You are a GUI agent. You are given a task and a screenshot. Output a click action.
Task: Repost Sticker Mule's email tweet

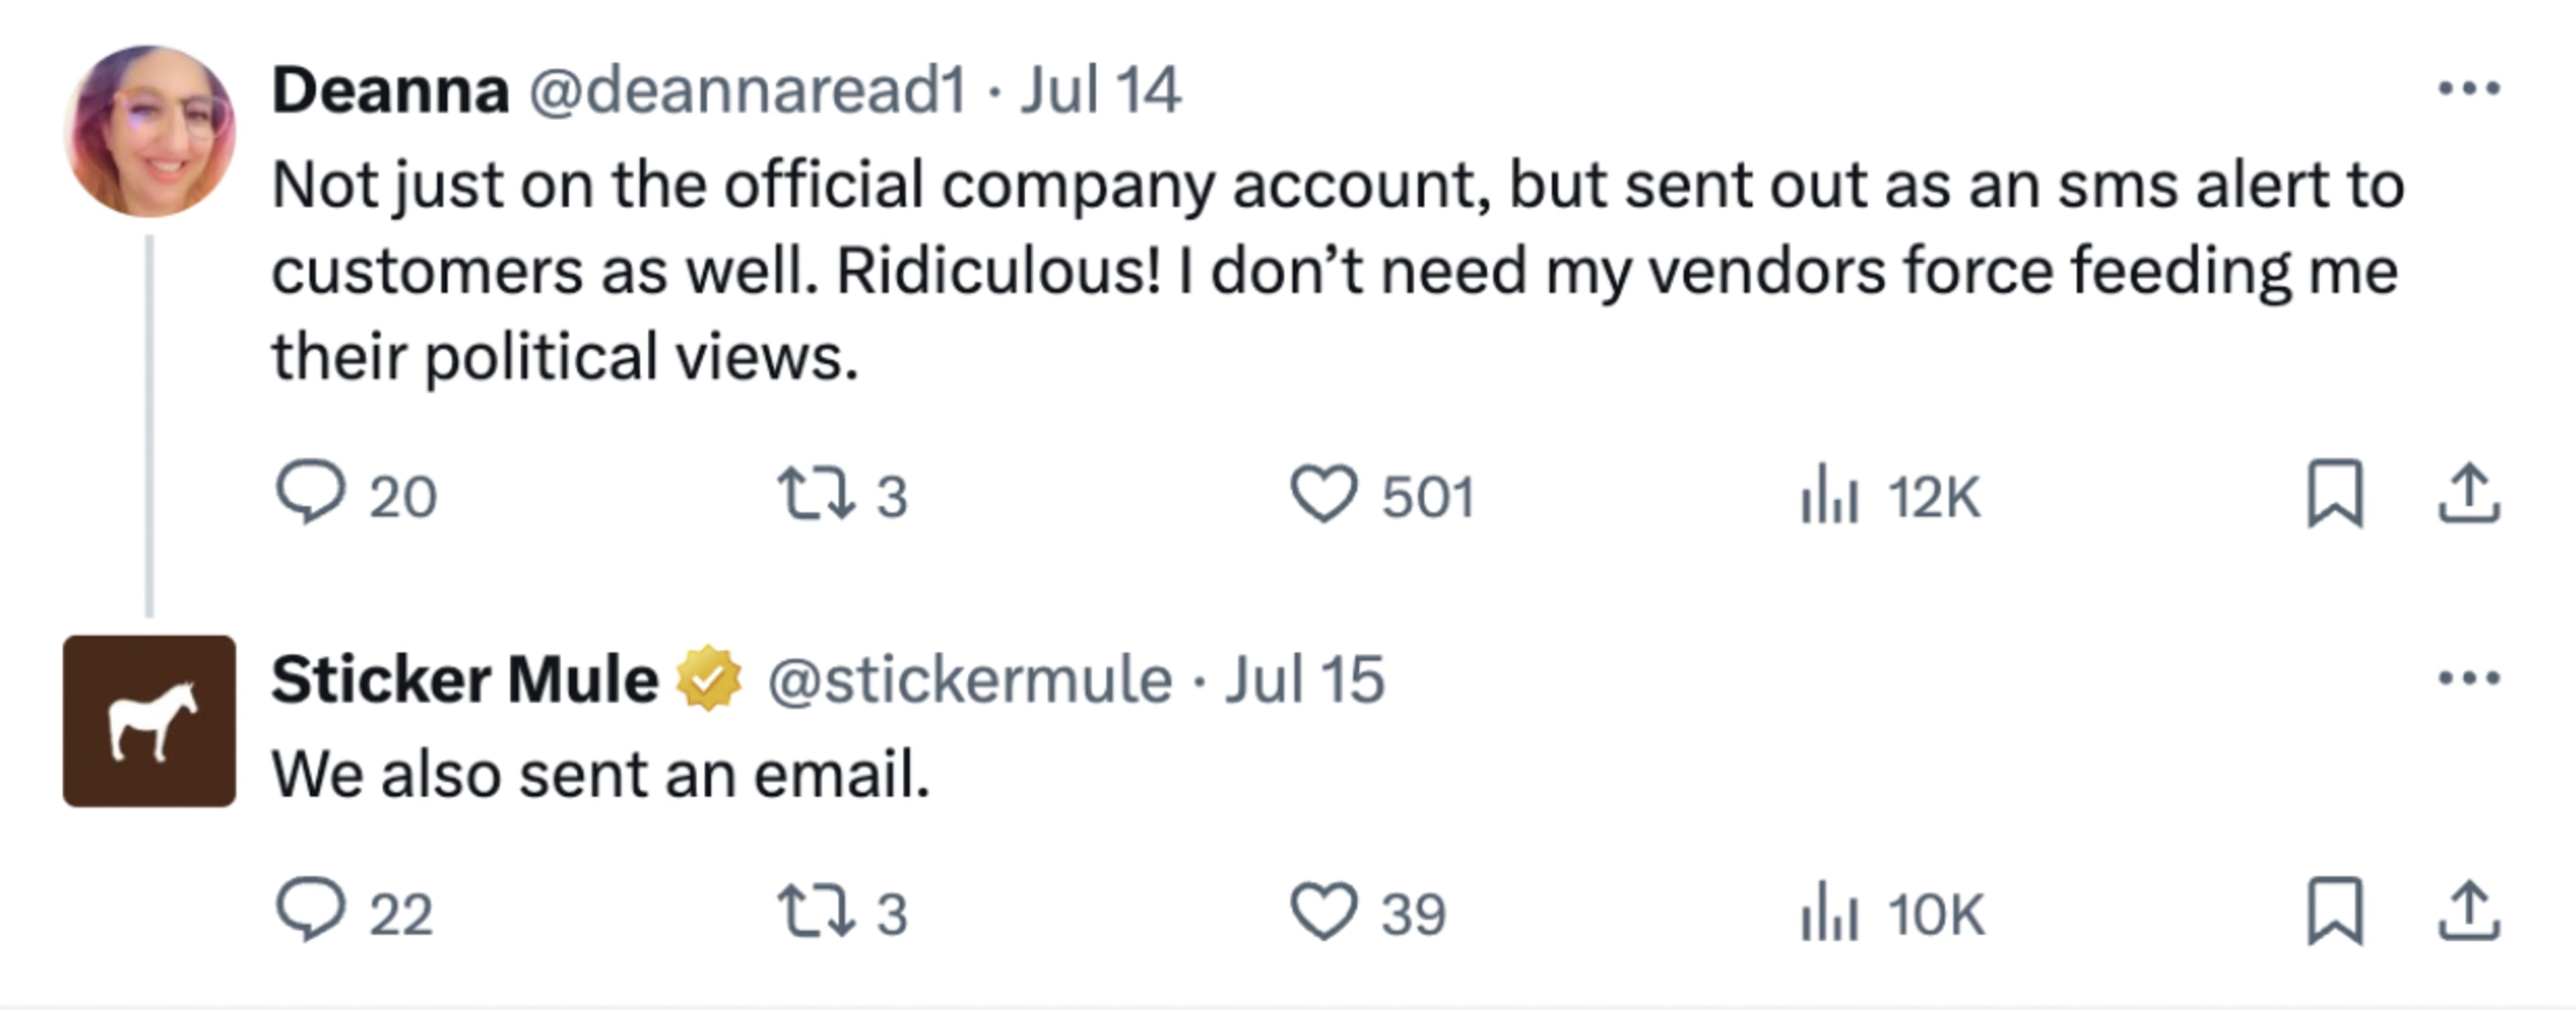click(x=816, y=913)
